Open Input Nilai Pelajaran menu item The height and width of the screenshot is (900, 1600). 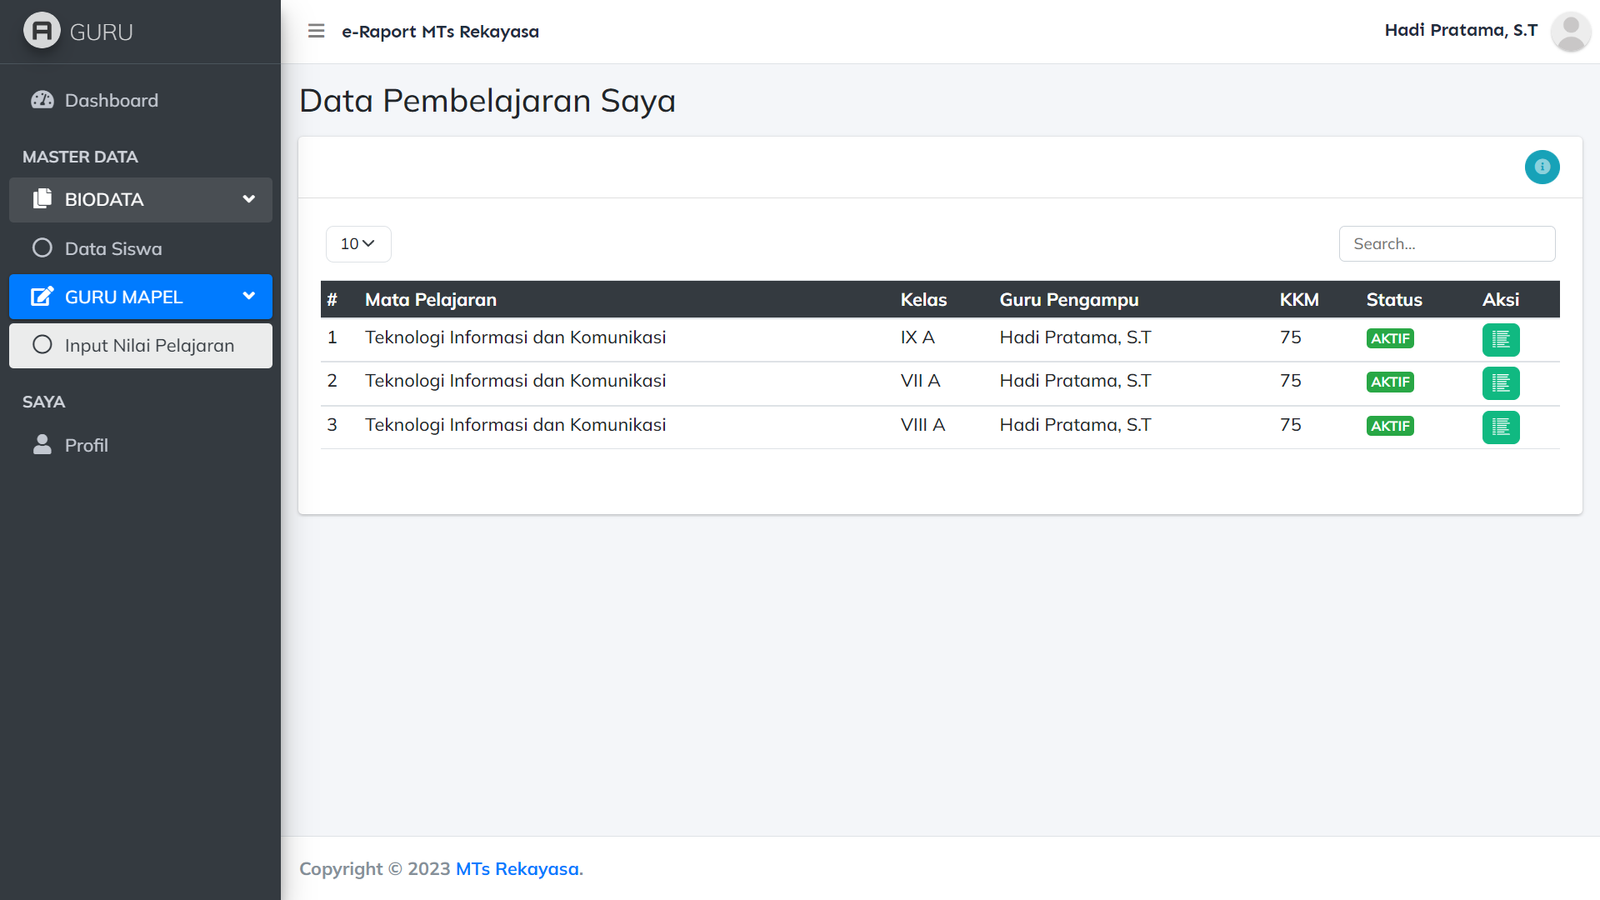point(149,346)
